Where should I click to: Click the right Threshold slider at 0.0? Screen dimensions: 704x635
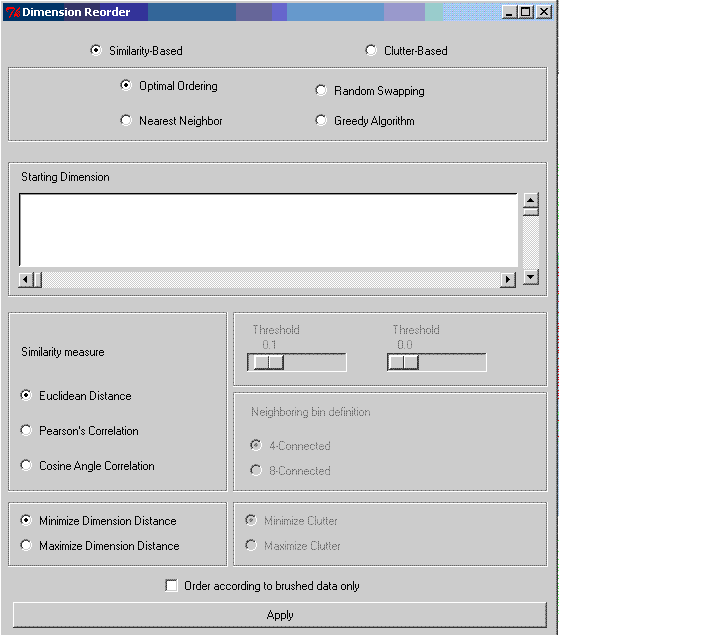tap(403, 362)
